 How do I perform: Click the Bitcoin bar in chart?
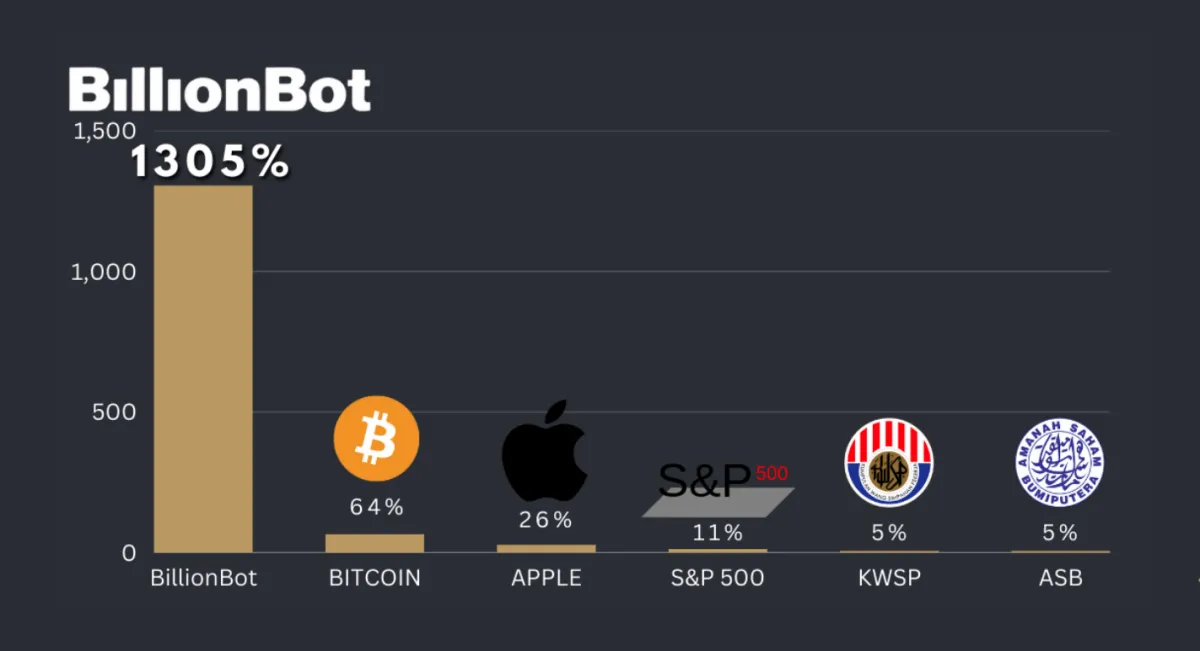pos(375,543)
